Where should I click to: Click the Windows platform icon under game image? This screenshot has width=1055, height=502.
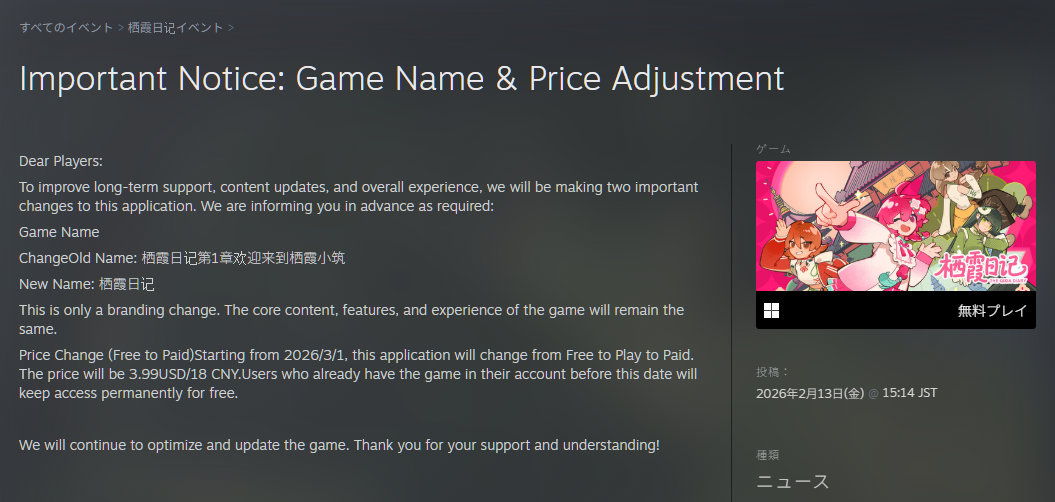[x=772, y=310]
